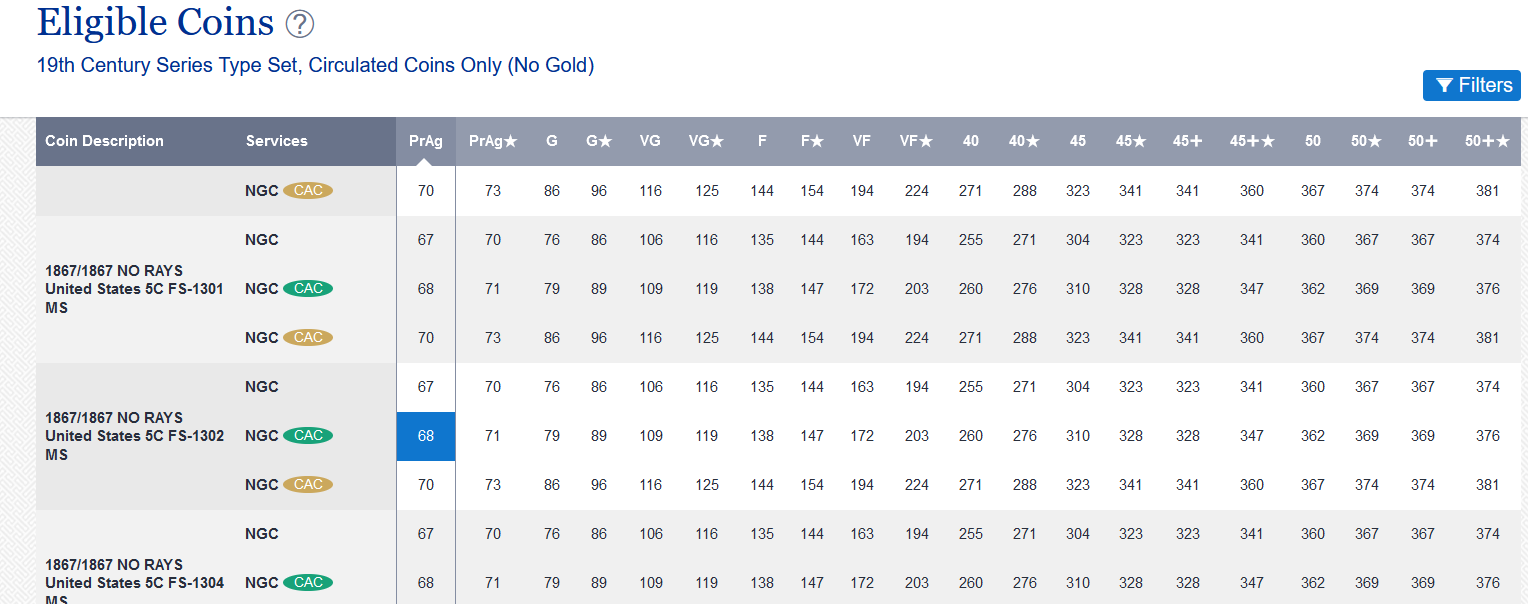The width and height of the screenshot is (1528, 604).
Task: Click the highlighted blue 68 PrAg cell
Action: (x=426, y=436)
